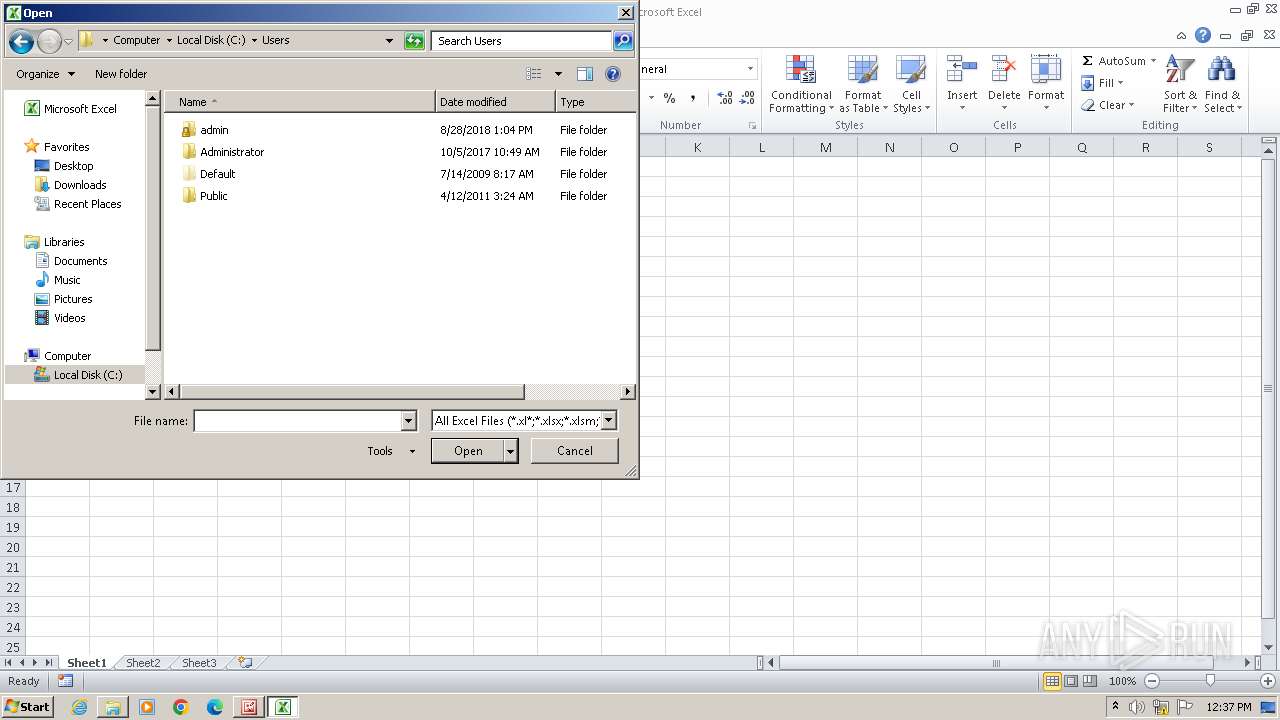Sort by Type column header
Image resolution: width=1280 pixels, height=720 pixels.
click(595, 102)
